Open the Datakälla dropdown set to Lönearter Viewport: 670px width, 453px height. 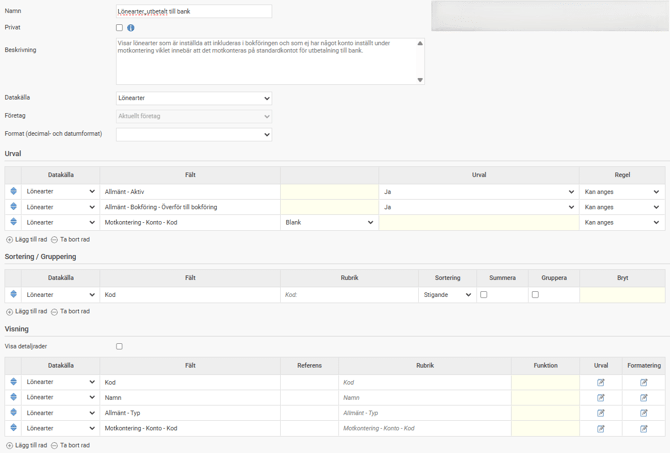click(193, 98)
